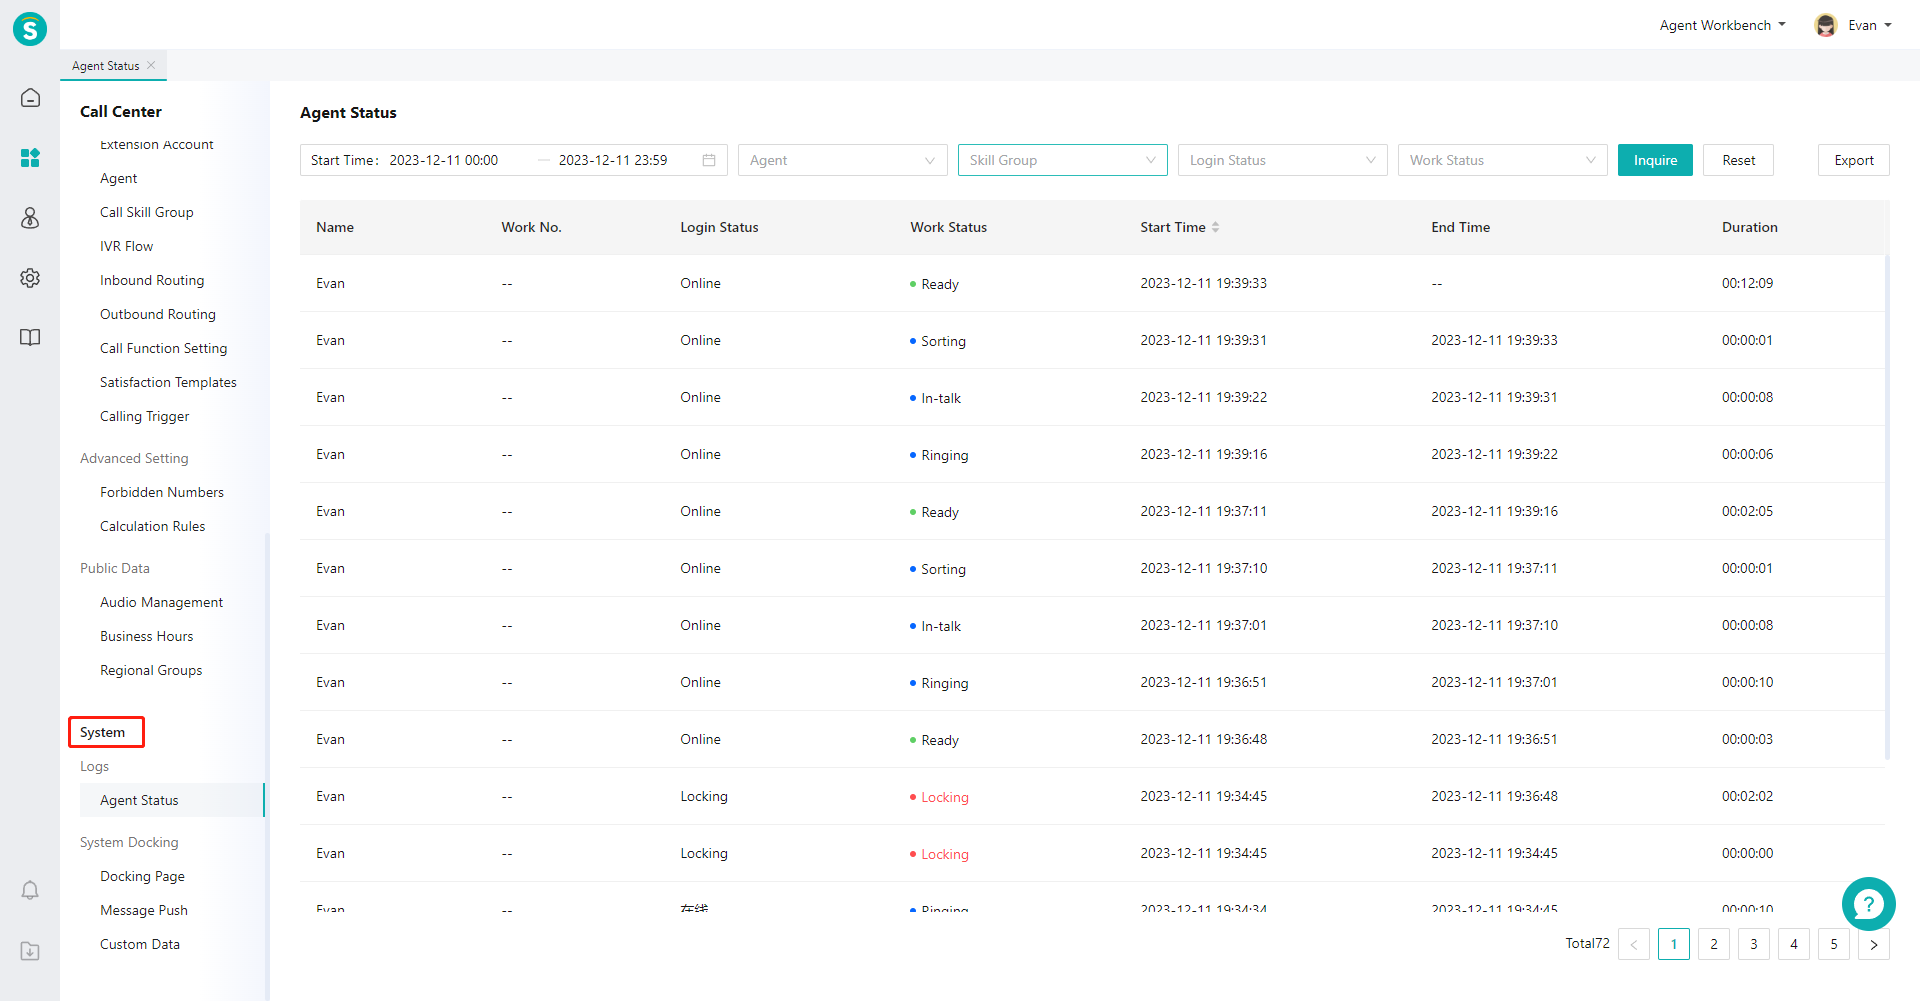Click start time 2023-12-11 19:39:33 cell
The image size is (1920, 1001).
[1203, 283]
